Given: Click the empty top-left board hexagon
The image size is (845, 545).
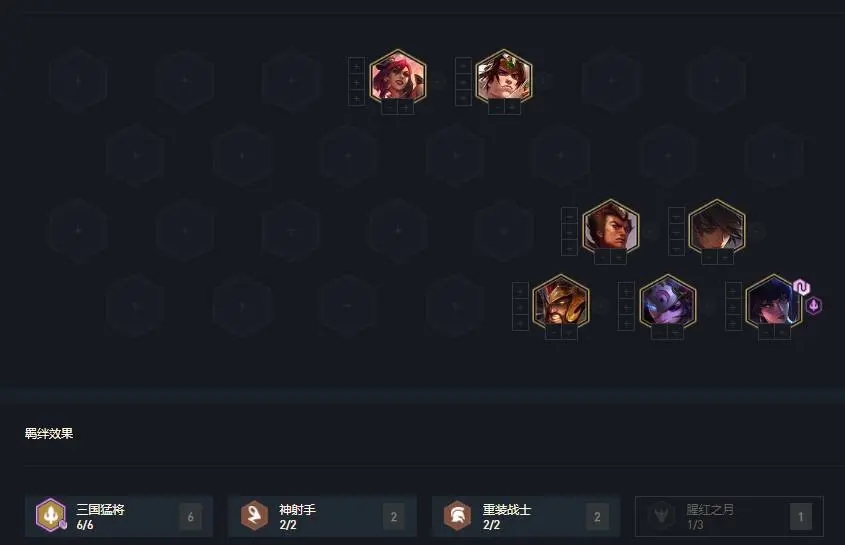Looking at the screenshot, I should [x=78, y=80].
